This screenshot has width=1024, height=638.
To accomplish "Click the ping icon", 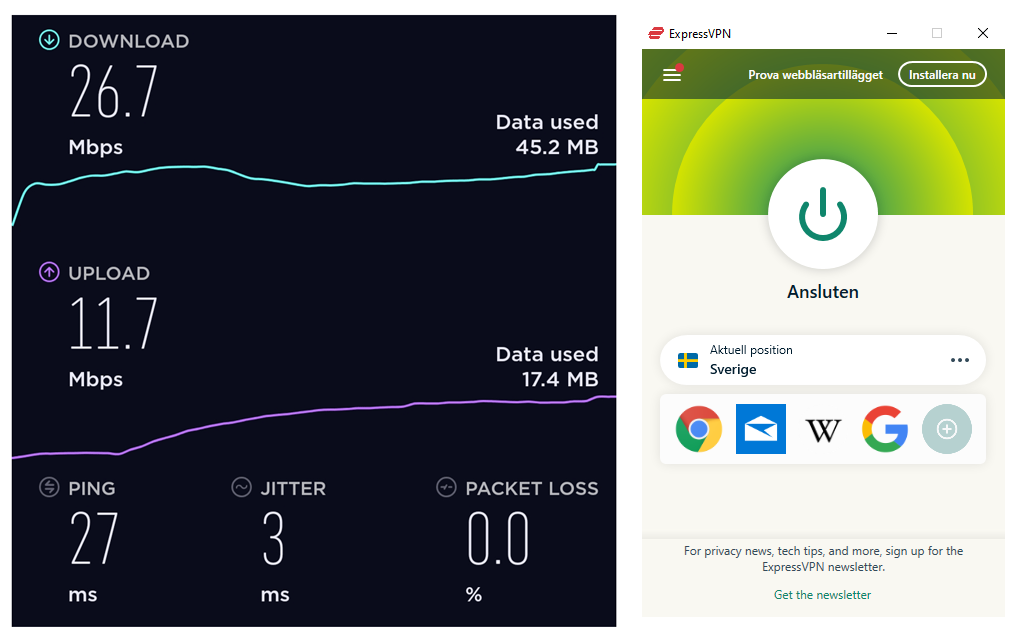I will point(49,487).
